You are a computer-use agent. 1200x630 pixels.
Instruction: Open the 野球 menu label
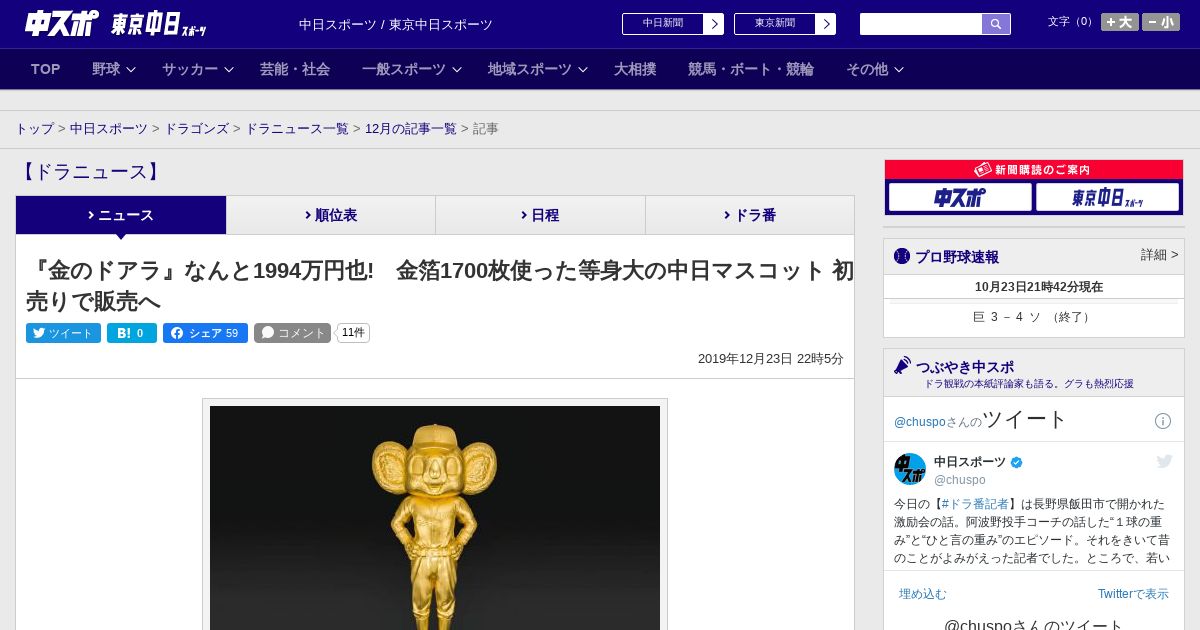pos(106,69)
